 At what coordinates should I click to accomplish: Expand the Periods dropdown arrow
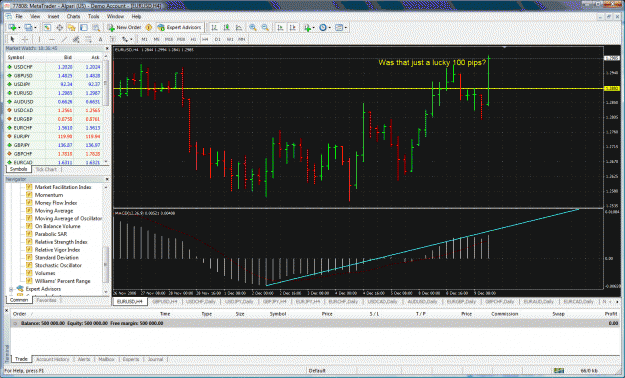[330, 28]
